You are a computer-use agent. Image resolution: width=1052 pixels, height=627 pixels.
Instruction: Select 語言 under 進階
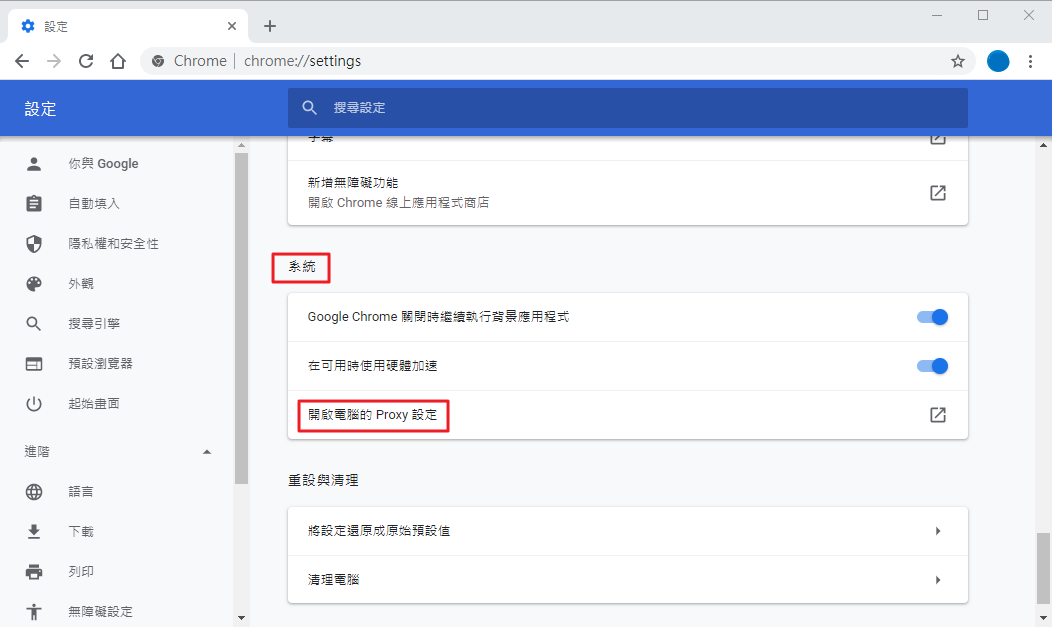pos(81,492)
